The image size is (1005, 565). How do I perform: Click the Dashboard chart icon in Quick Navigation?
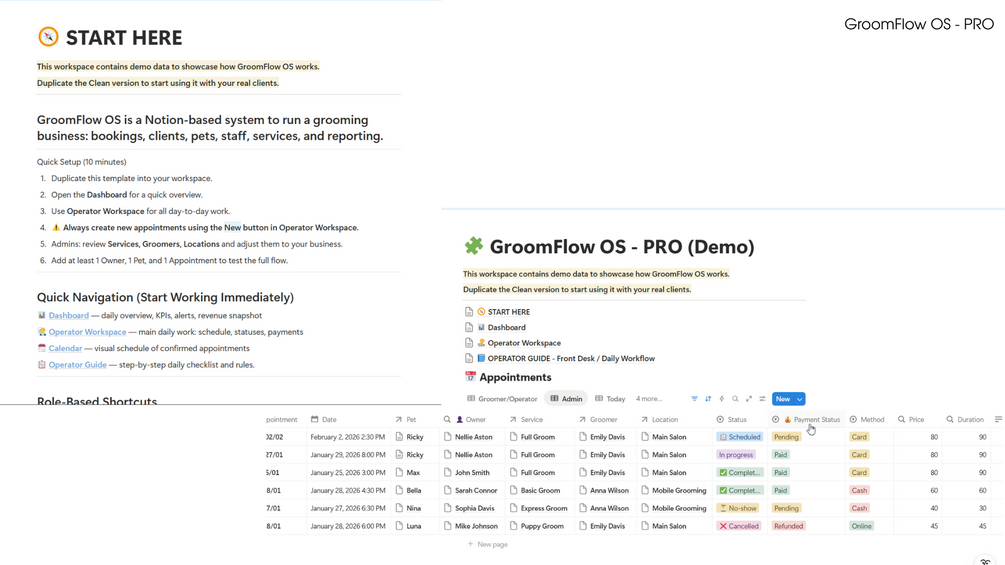coord(42,315)
